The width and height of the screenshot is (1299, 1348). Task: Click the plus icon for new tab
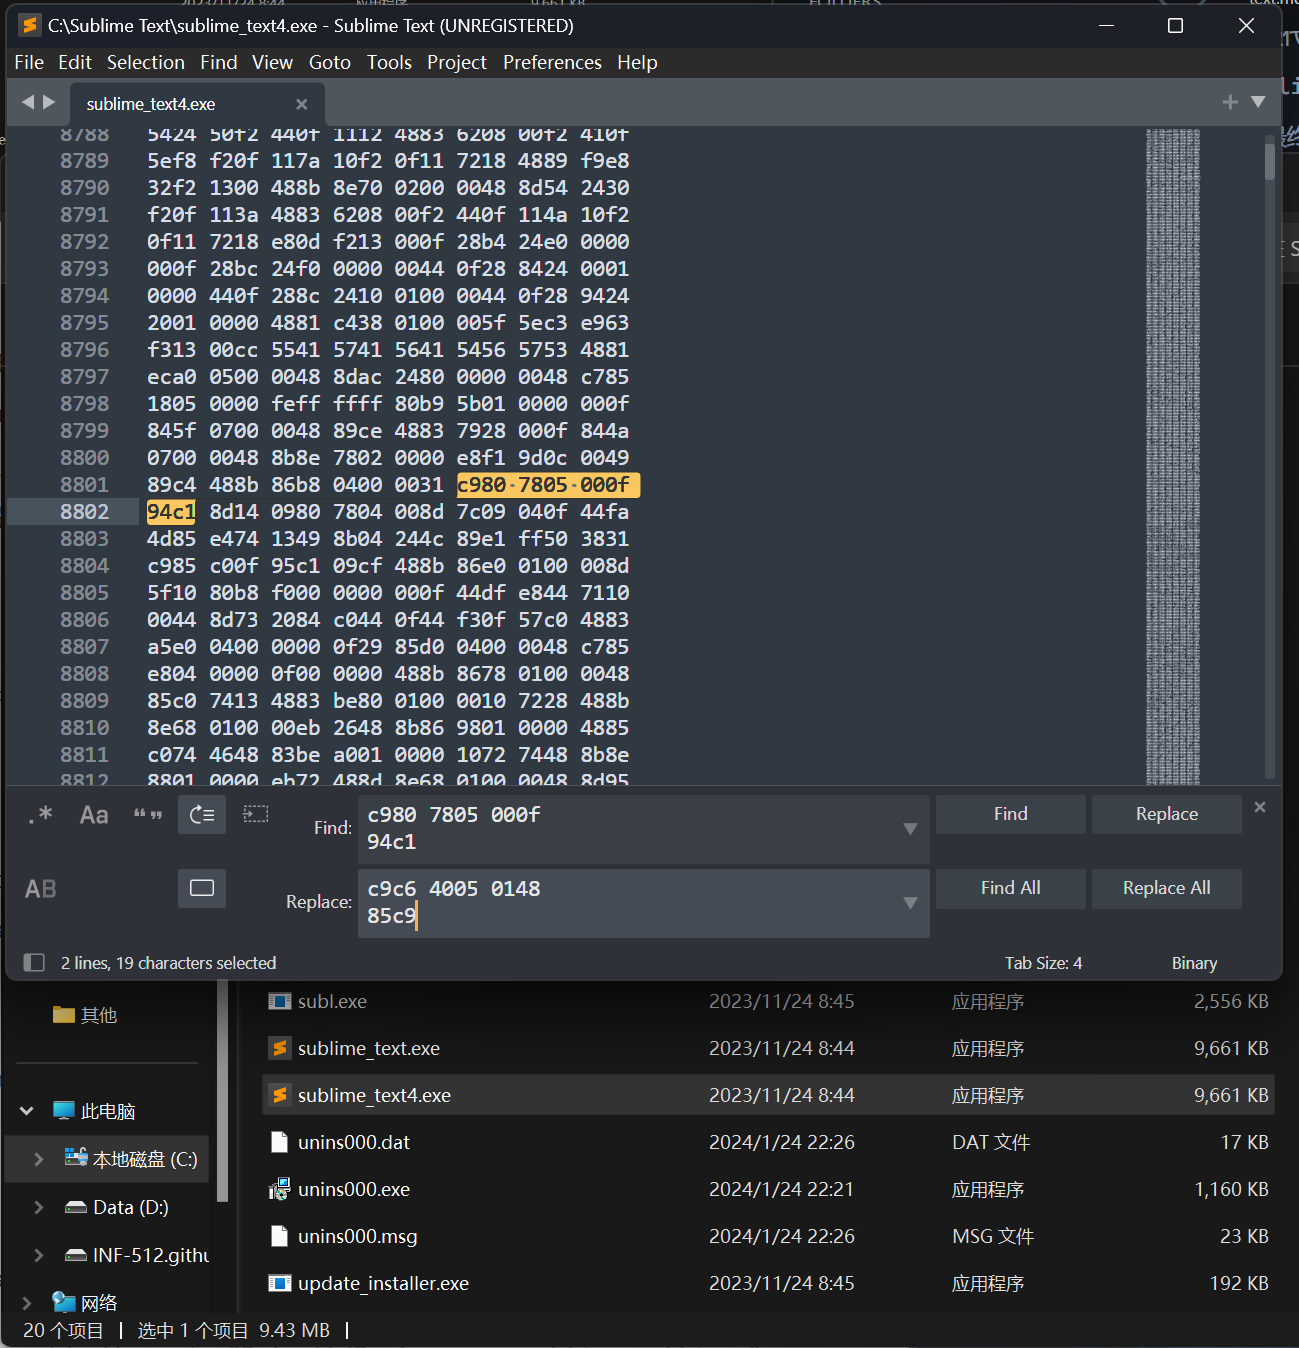click(1230, 102)
